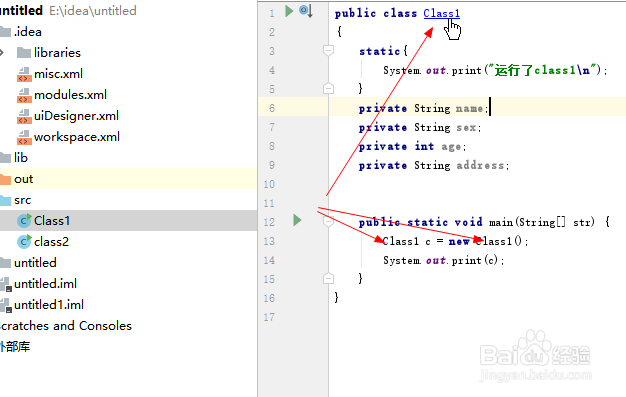Place cursor on 'static' keyword at line 3
Viewport: 626px width, 397px height.
(379, 51)
